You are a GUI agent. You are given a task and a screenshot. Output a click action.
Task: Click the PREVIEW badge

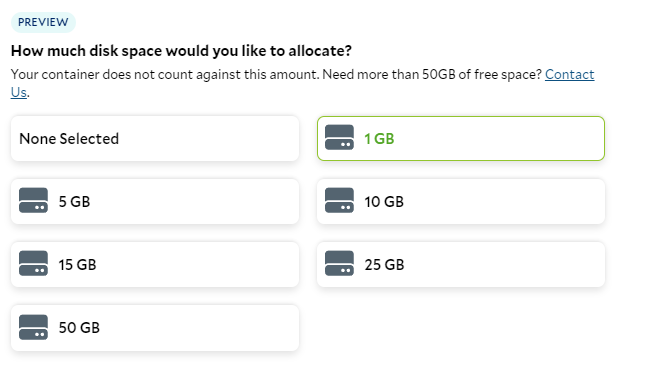tap(43, 22)
